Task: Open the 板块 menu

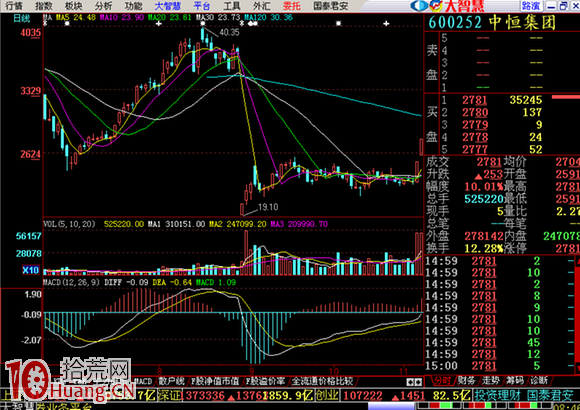Action: (74, 6)
